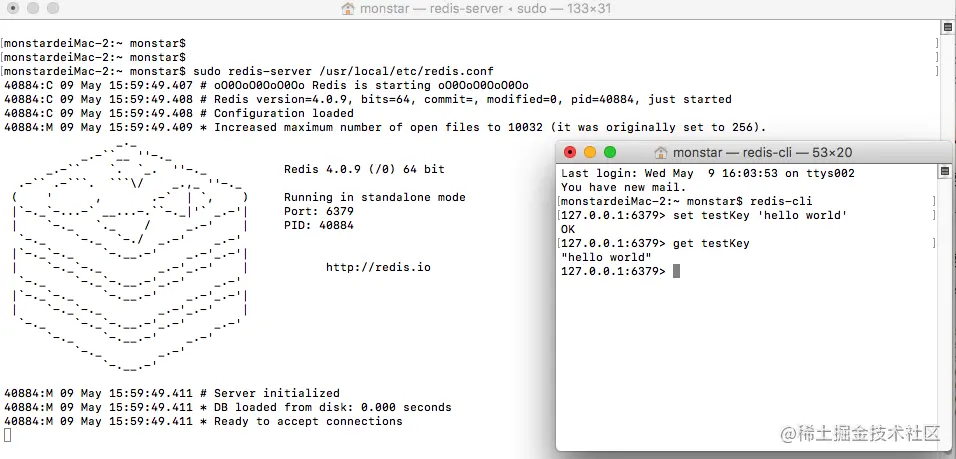
Task: Click the 'Port: 6379' text
Action: (x=319, y=212)
